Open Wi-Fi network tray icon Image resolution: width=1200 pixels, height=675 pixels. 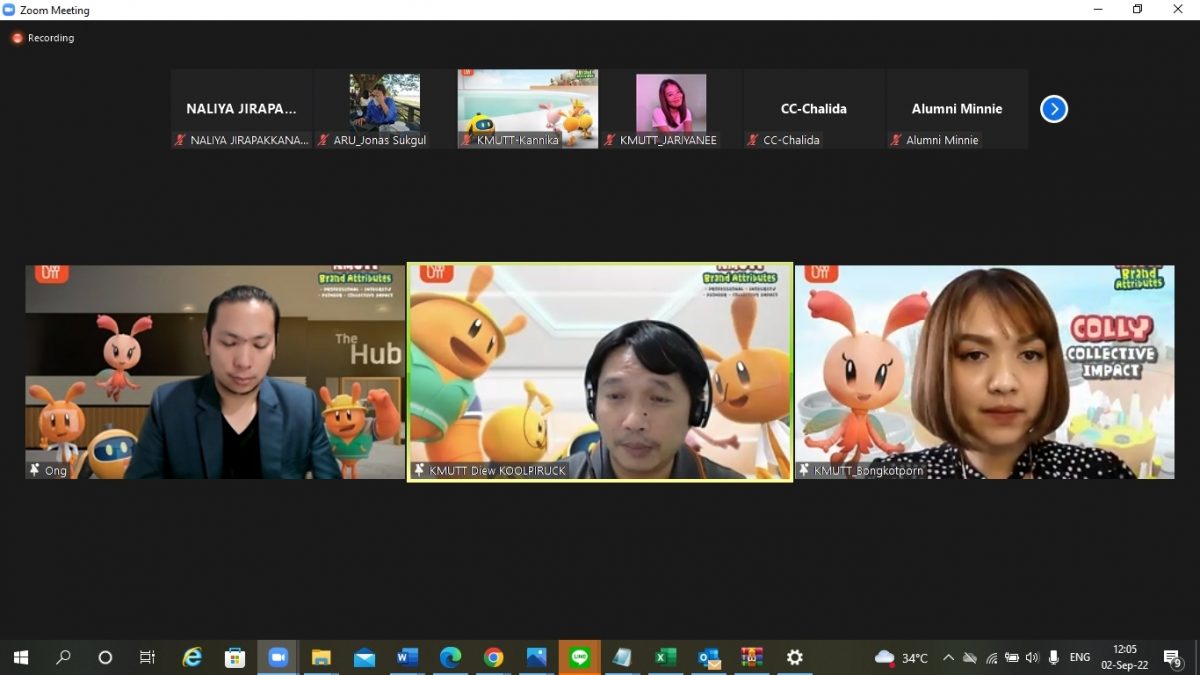[991, 658]
